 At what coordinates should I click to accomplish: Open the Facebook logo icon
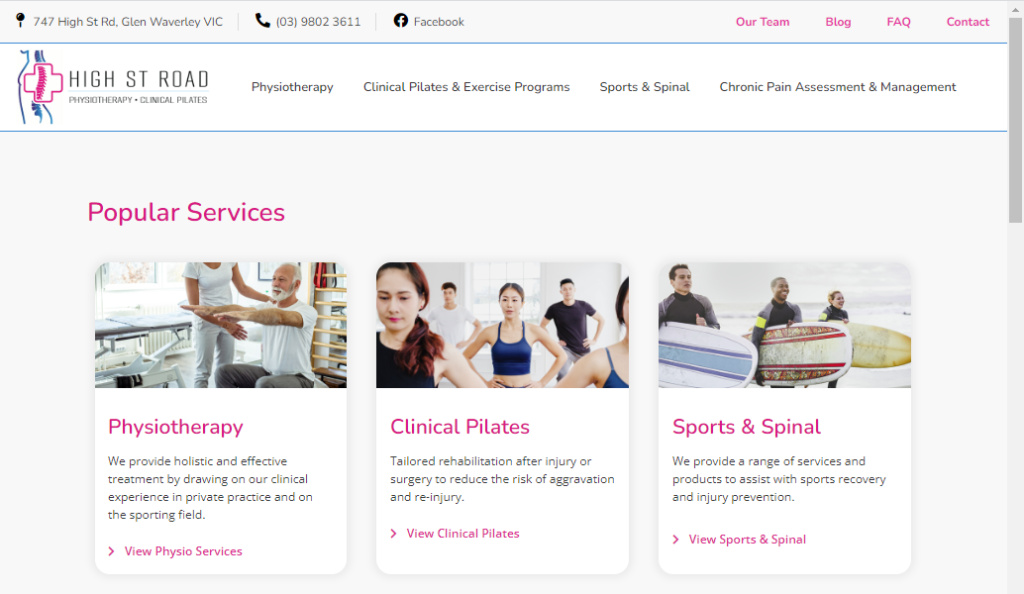[x=400, y=20]
